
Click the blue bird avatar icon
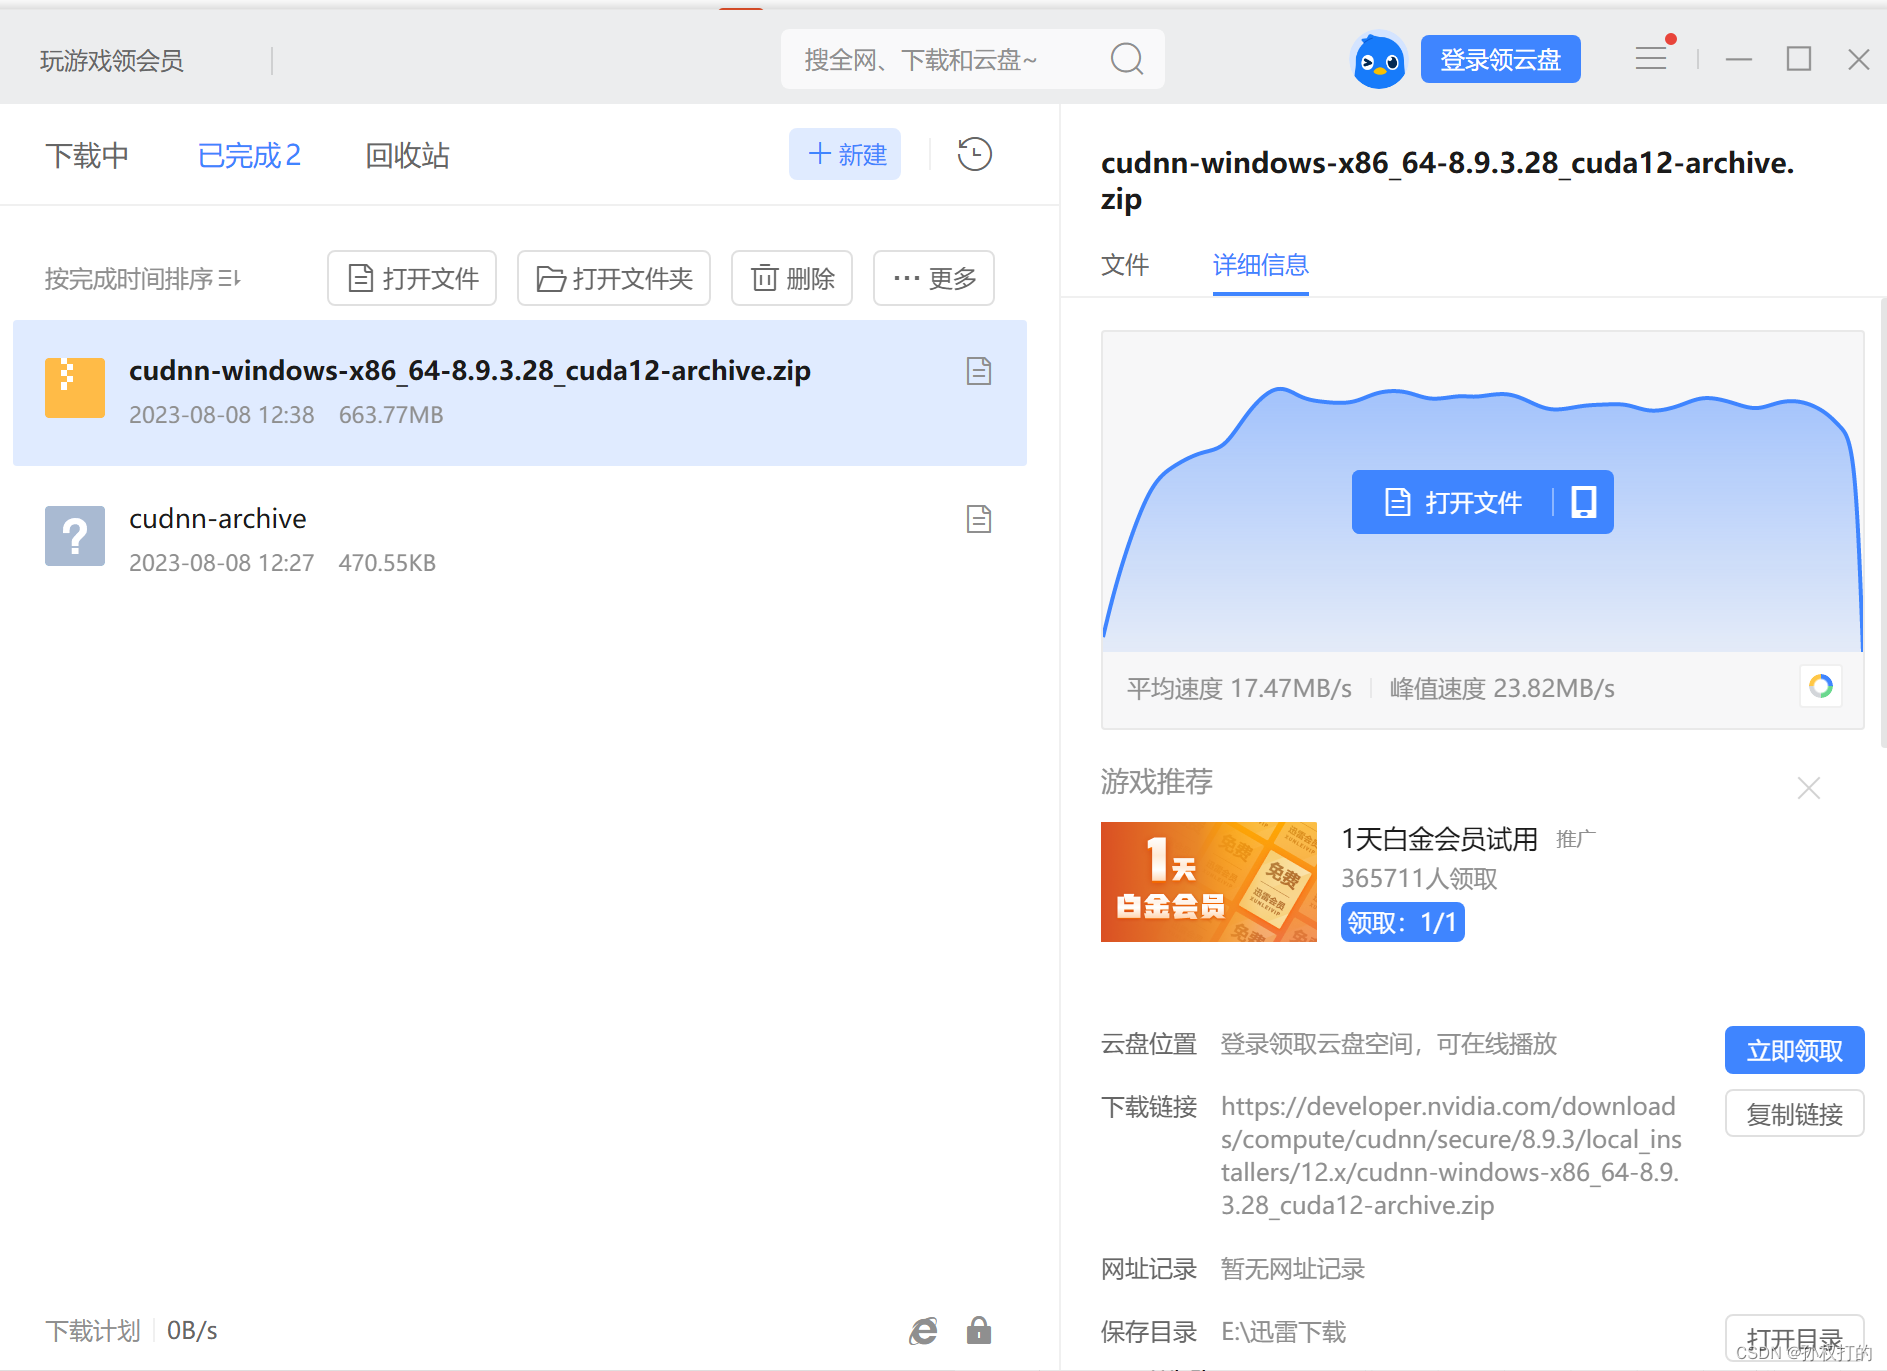[x=1378, y=60]
